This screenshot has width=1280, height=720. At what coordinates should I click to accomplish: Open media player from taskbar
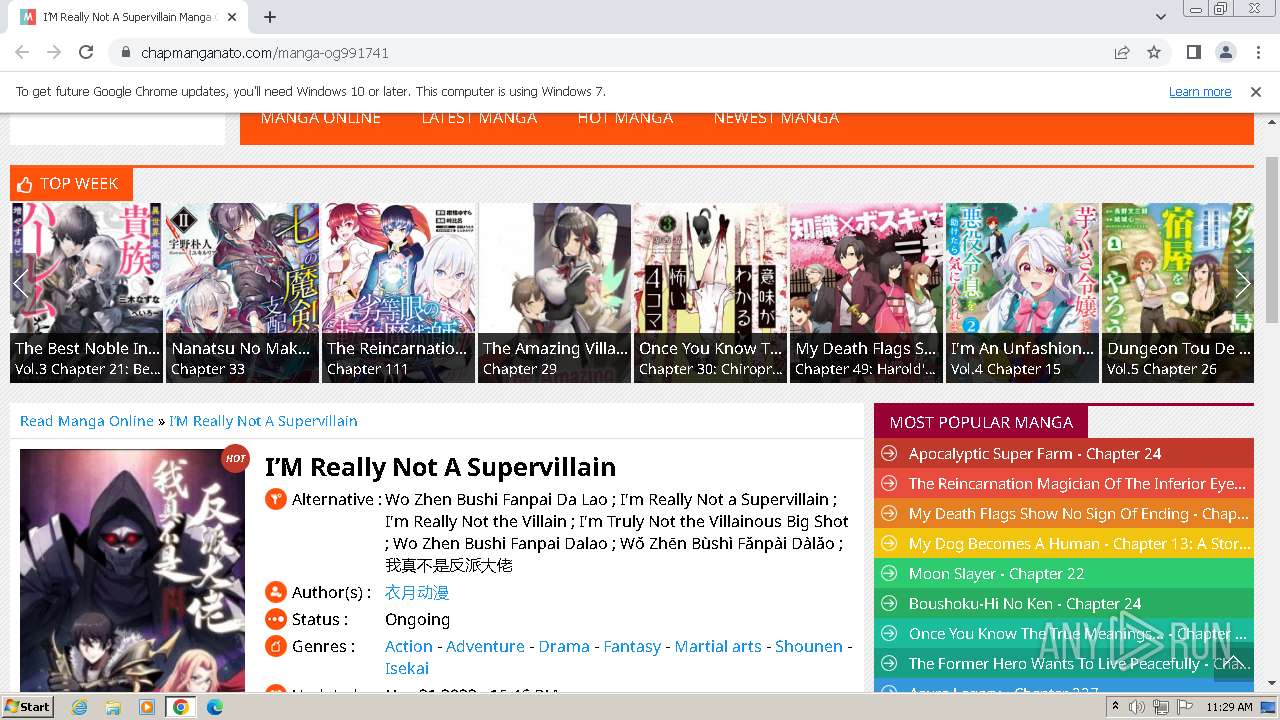tap(147, 707)
